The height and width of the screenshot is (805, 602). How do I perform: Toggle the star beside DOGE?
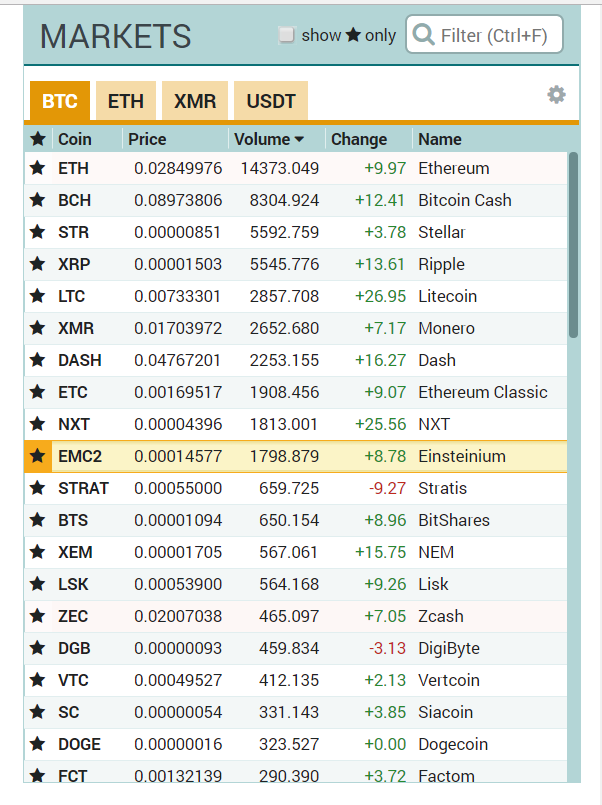(x=38, y=744)
